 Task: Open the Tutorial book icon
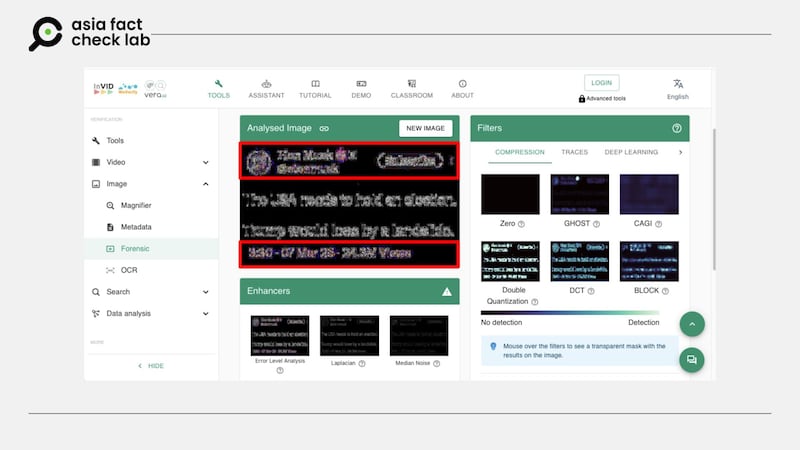pos(316,84)
